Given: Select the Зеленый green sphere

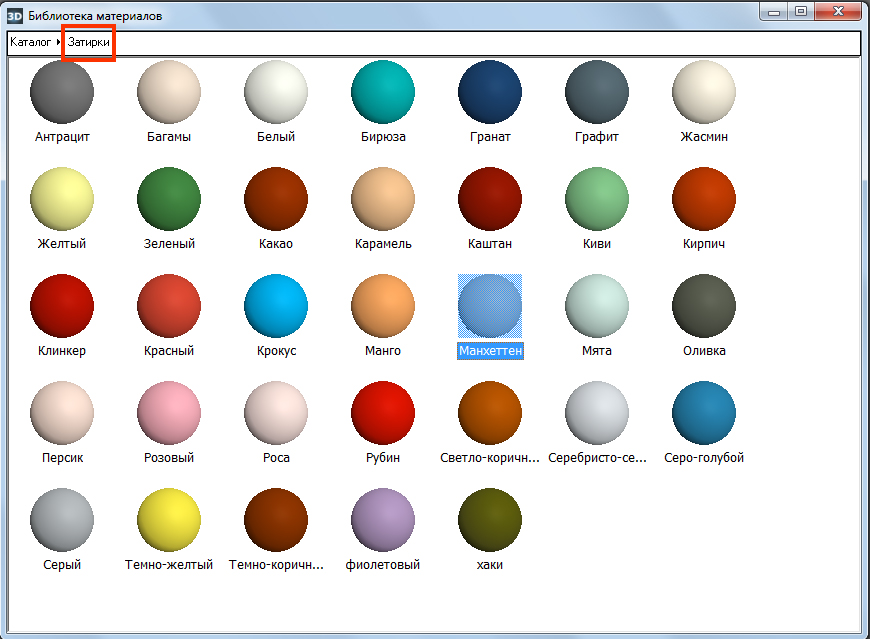Looking at the screenshot, I should (169, 199).
